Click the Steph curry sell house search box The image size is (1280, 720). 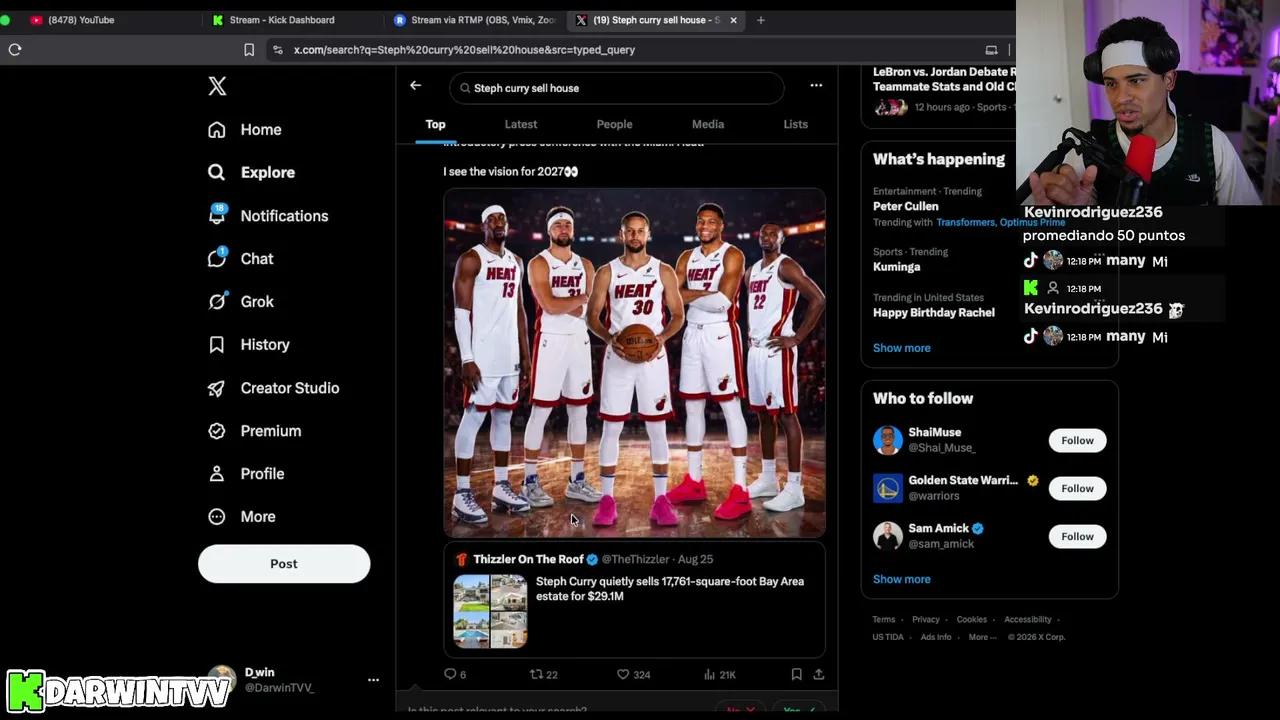click(616, 88)
